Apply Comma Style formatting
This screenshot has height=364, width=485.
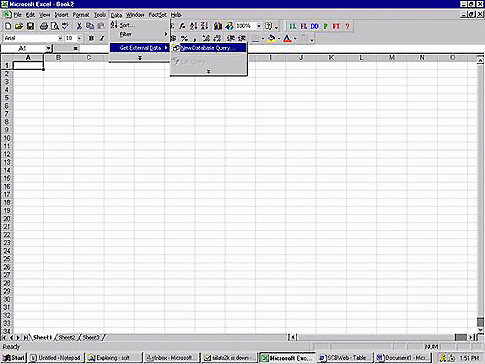(195, 38)
